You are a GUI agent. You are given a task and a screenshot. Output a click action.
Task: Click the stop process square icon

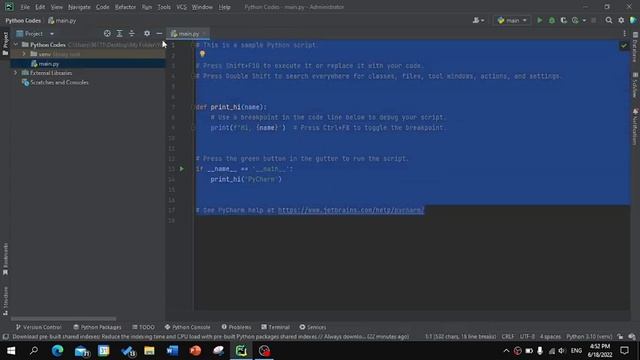(x=593, y=20)
